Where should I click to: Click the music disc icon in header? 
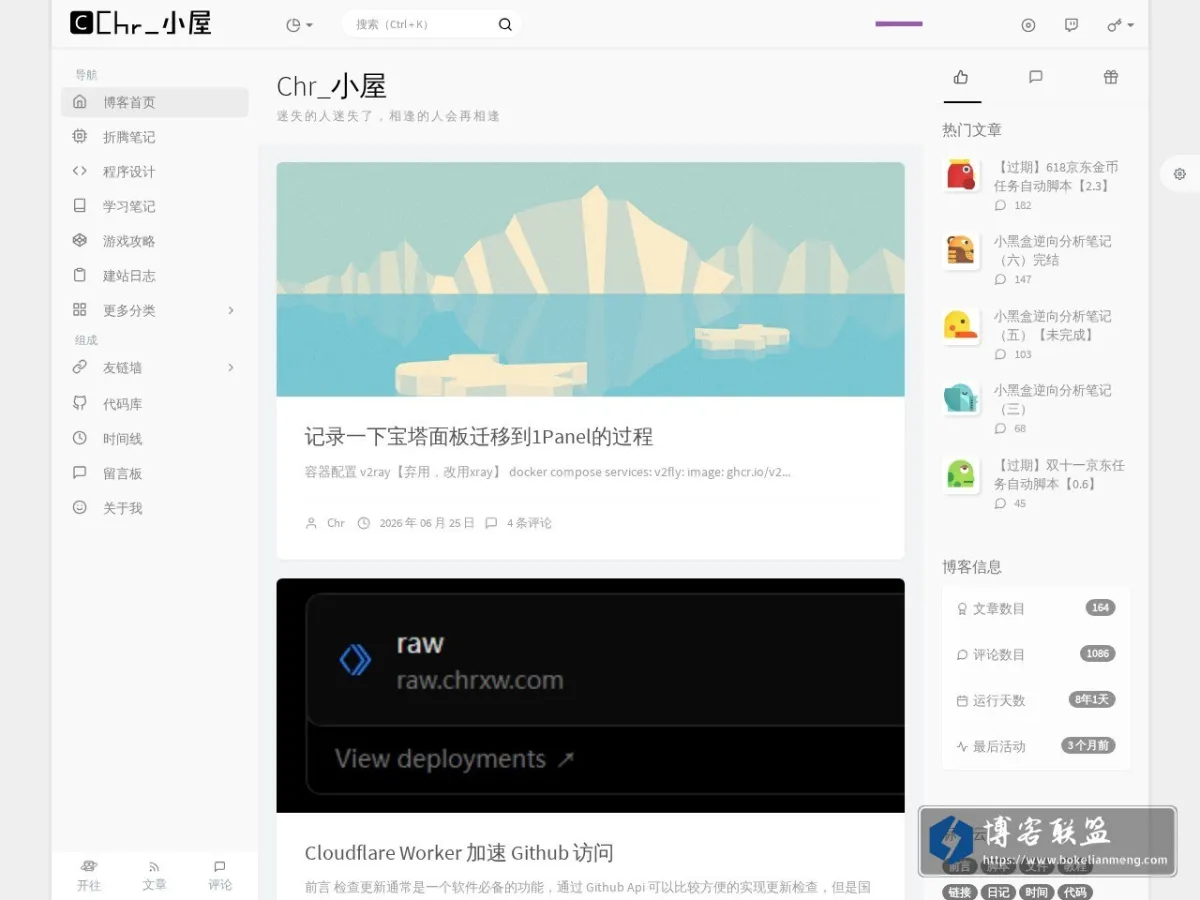point(1028,25)
